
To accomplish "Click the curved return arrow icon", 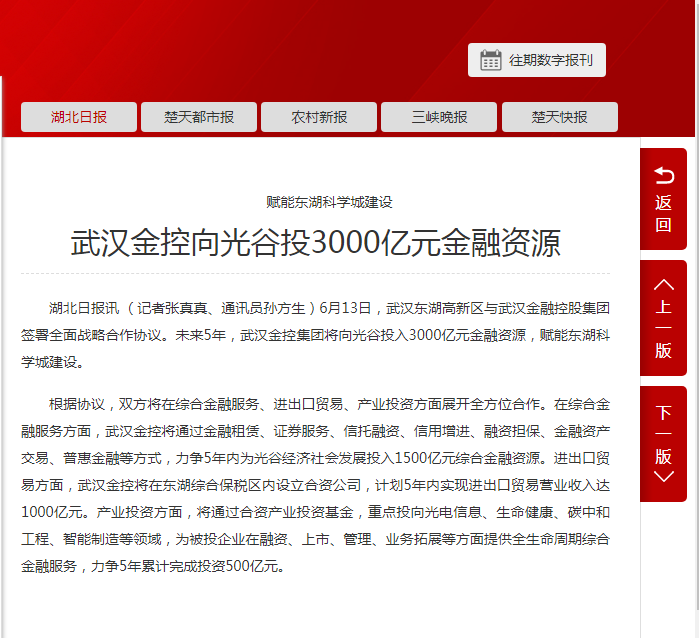I will 663,176.
